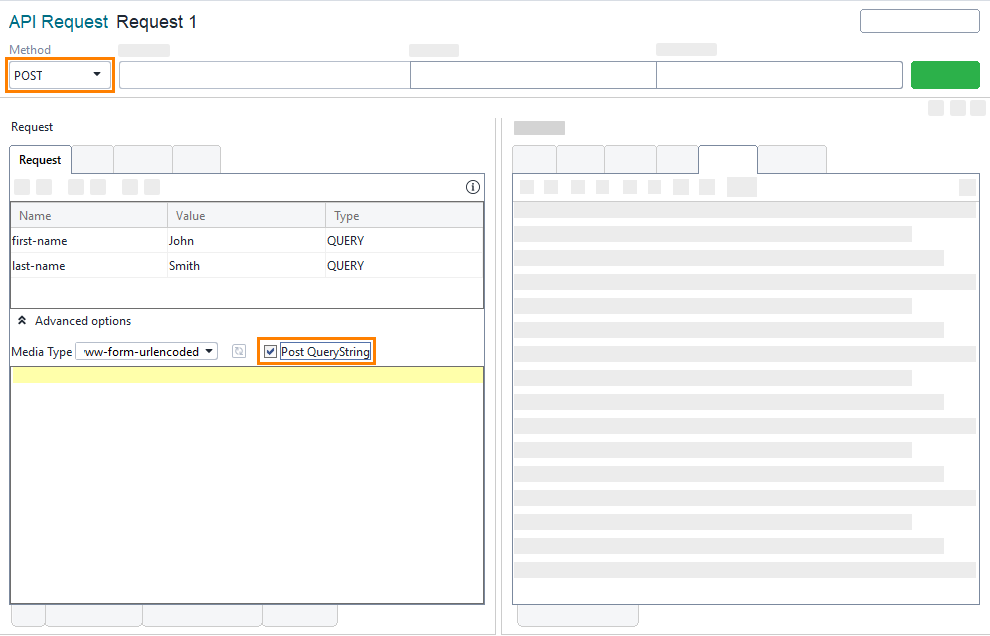Viewport: 990px width, 636px height.
Task: Click the Type column header
Action: coord(403,216)
